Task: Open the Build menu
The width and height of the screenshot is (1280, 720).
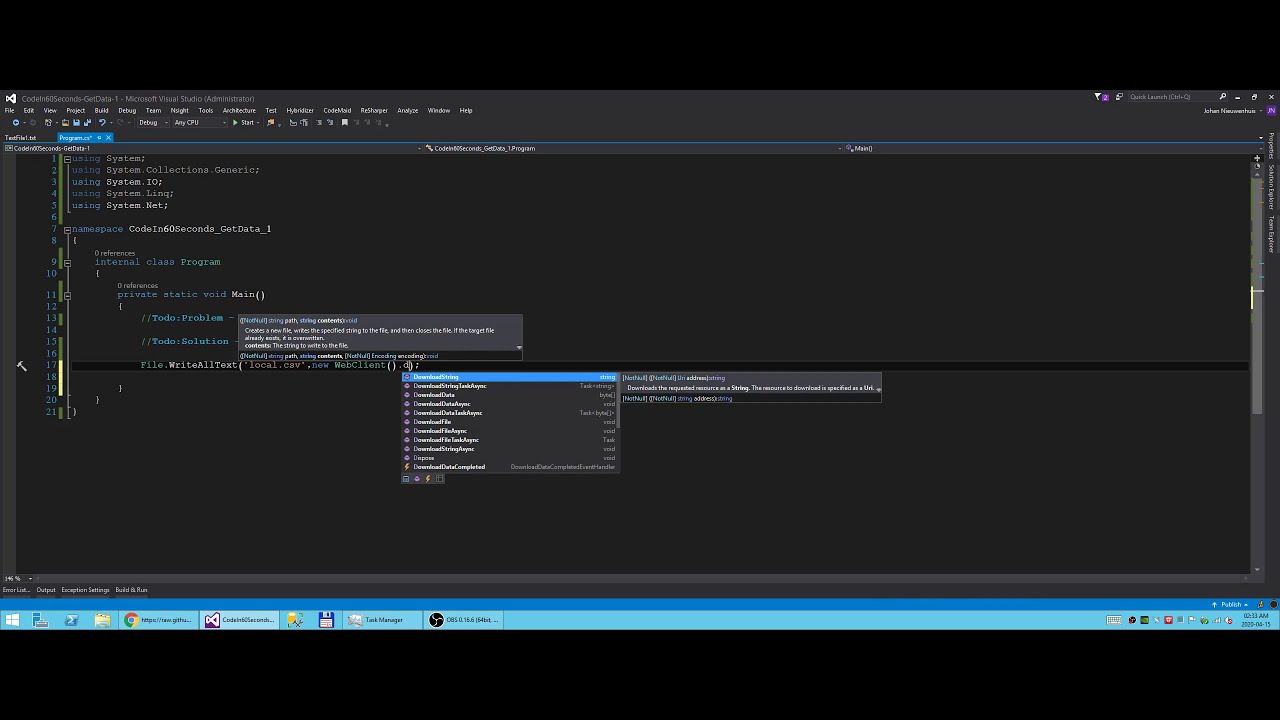Action: click(x=101, y=110)
